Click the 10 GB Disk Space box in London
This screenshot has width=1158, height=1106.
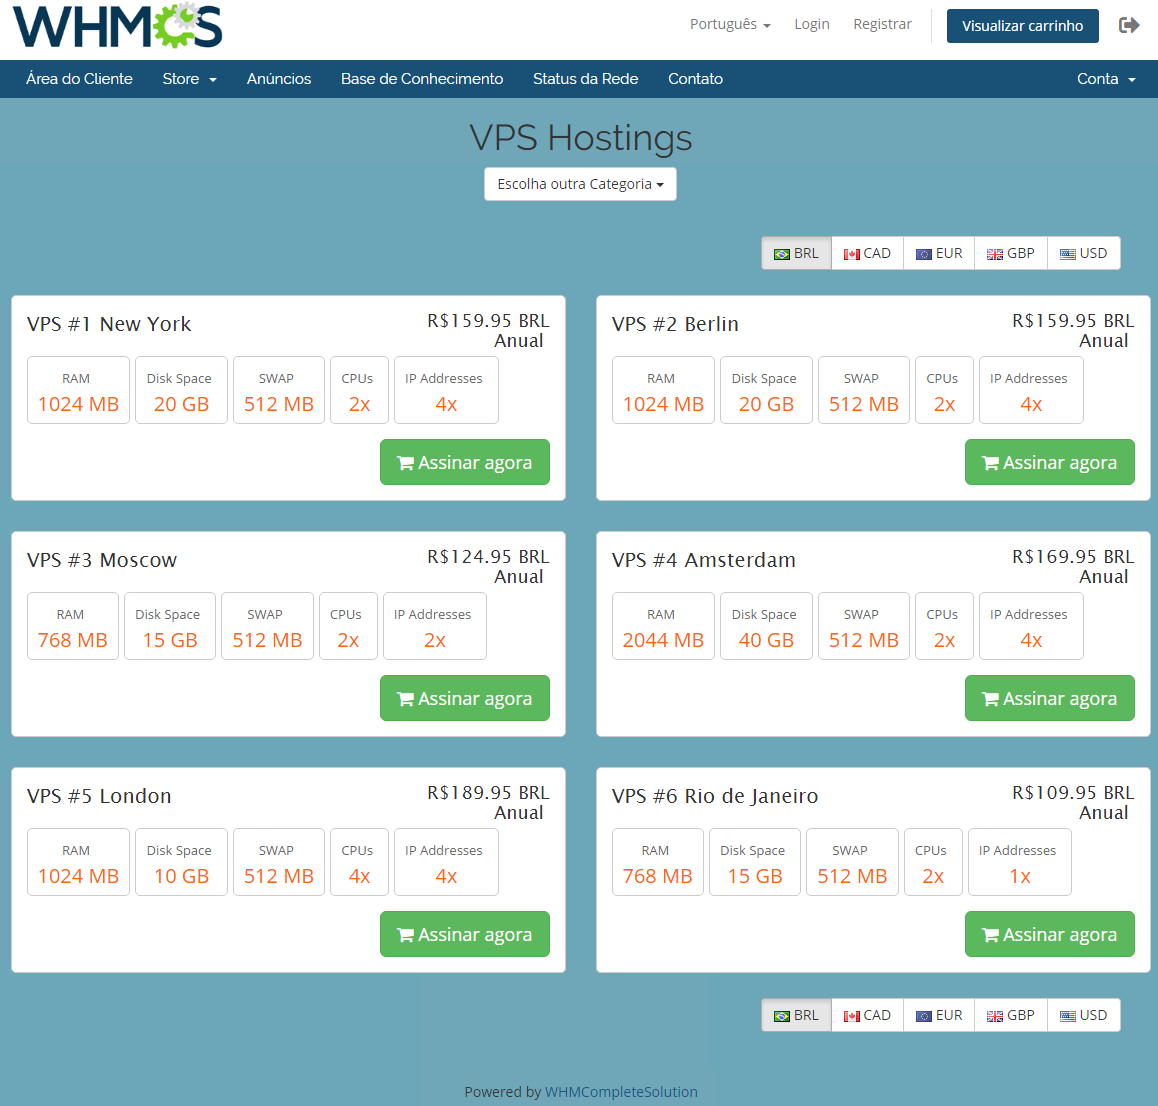pyautogui.click(x=181, y=862)
